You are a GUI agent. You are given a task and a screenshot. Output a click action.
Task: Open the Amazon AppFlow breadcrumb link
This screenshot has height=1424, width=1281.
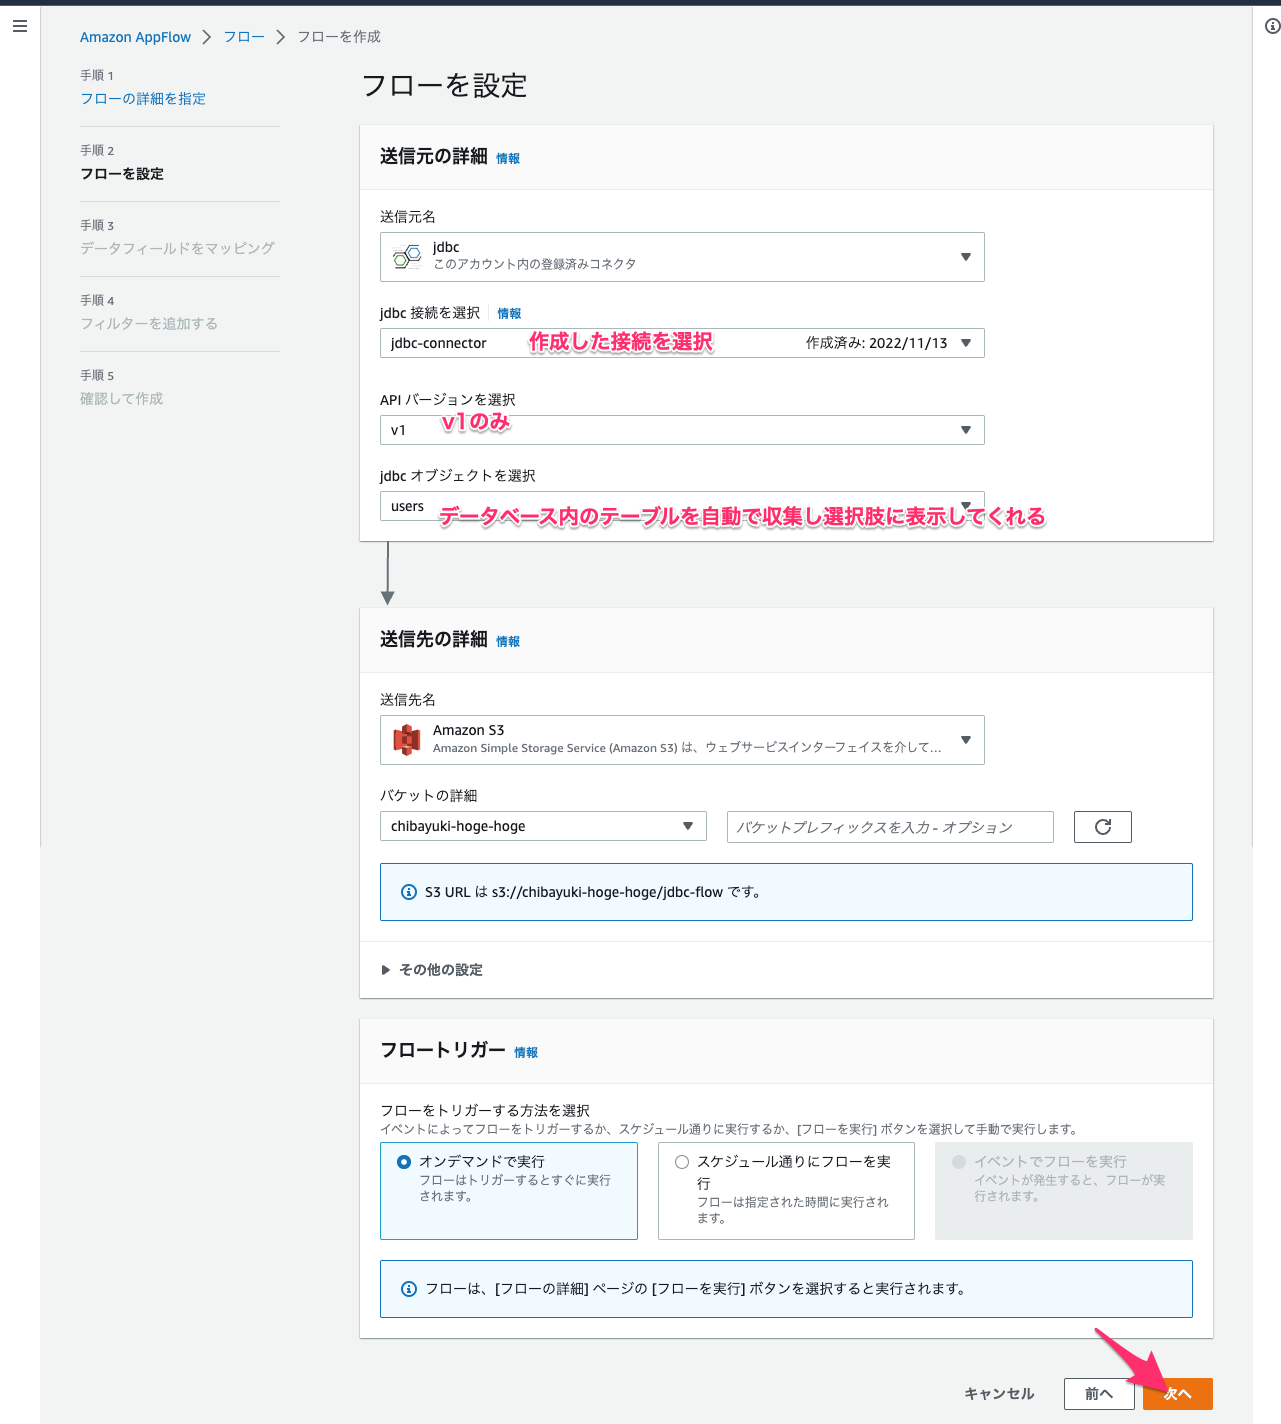coord(135,37)
